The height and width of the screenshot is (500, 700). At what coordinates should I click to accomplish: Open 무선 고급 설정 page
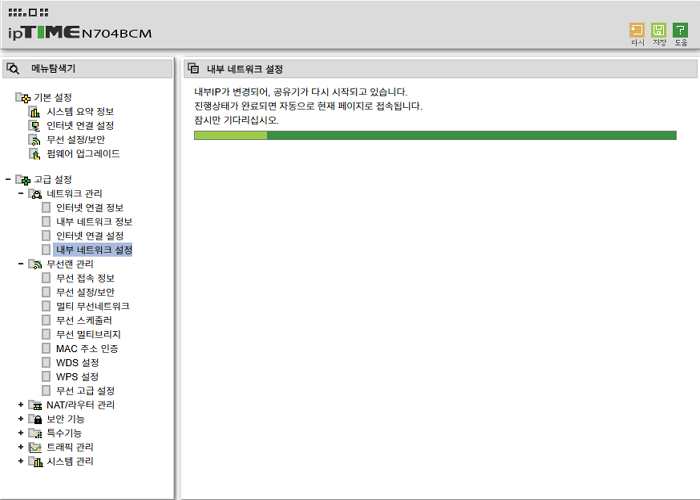coord(85,391)
